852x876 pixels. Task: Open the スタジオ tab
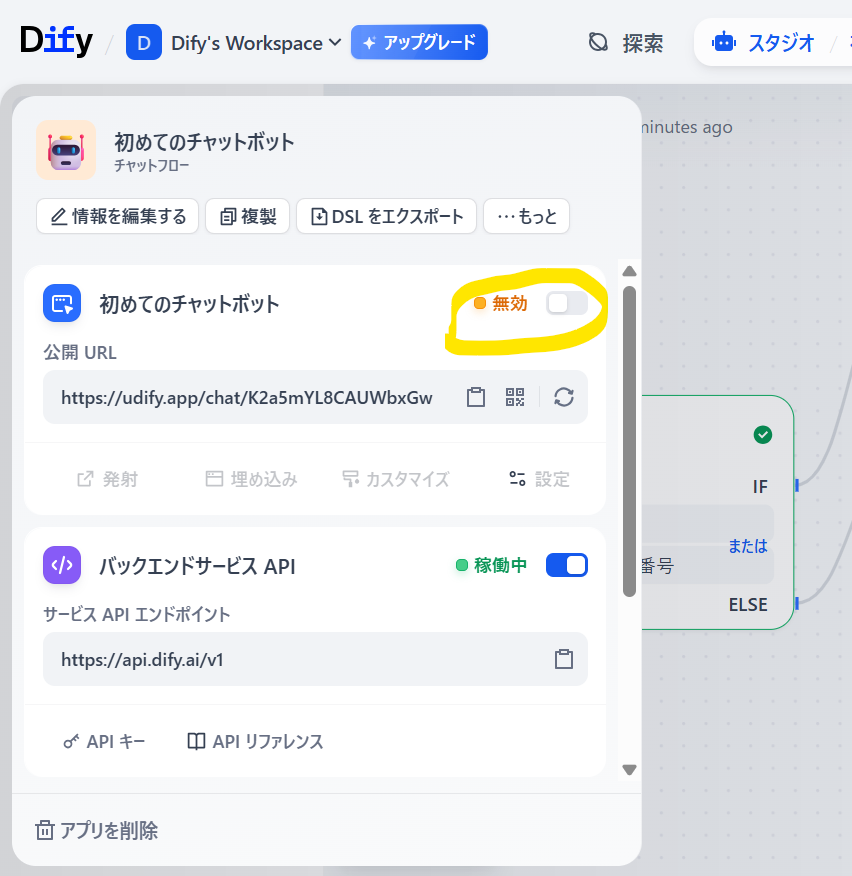[763, 43]
